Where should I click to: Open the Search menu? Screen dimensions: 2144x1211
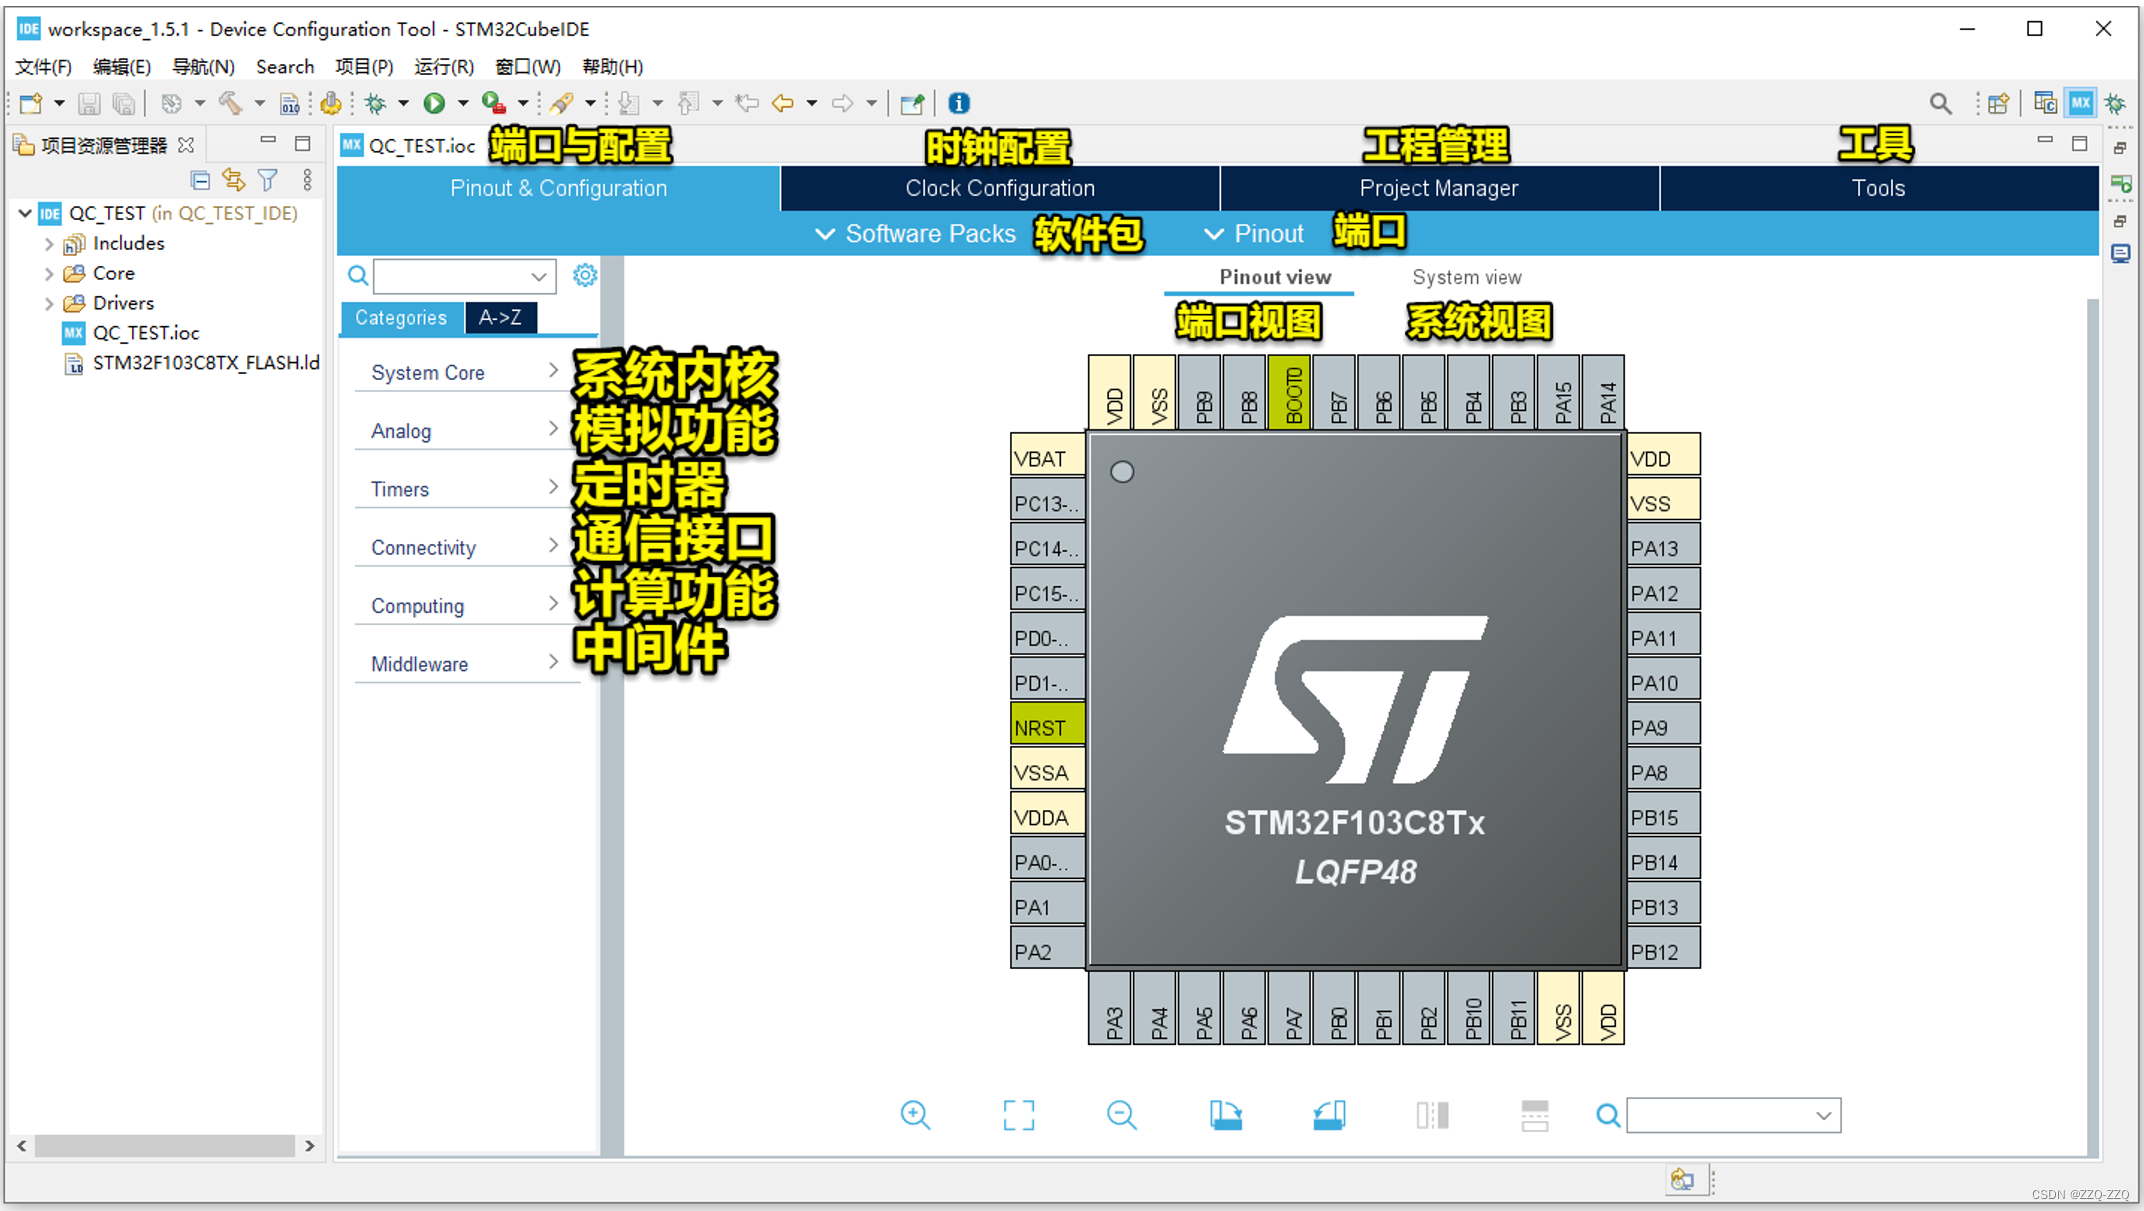click(x=284, y=66)
